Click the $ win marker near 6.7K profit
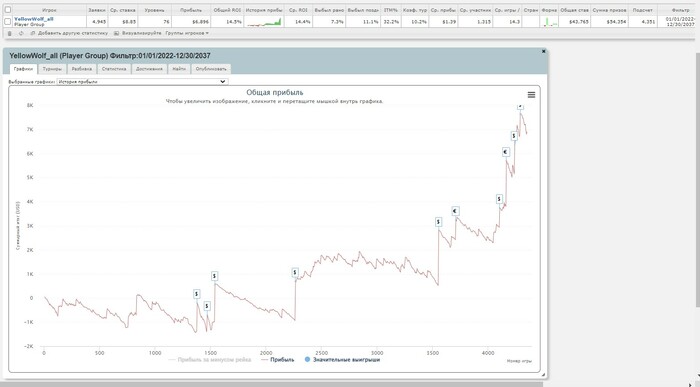 pos(514,136)
